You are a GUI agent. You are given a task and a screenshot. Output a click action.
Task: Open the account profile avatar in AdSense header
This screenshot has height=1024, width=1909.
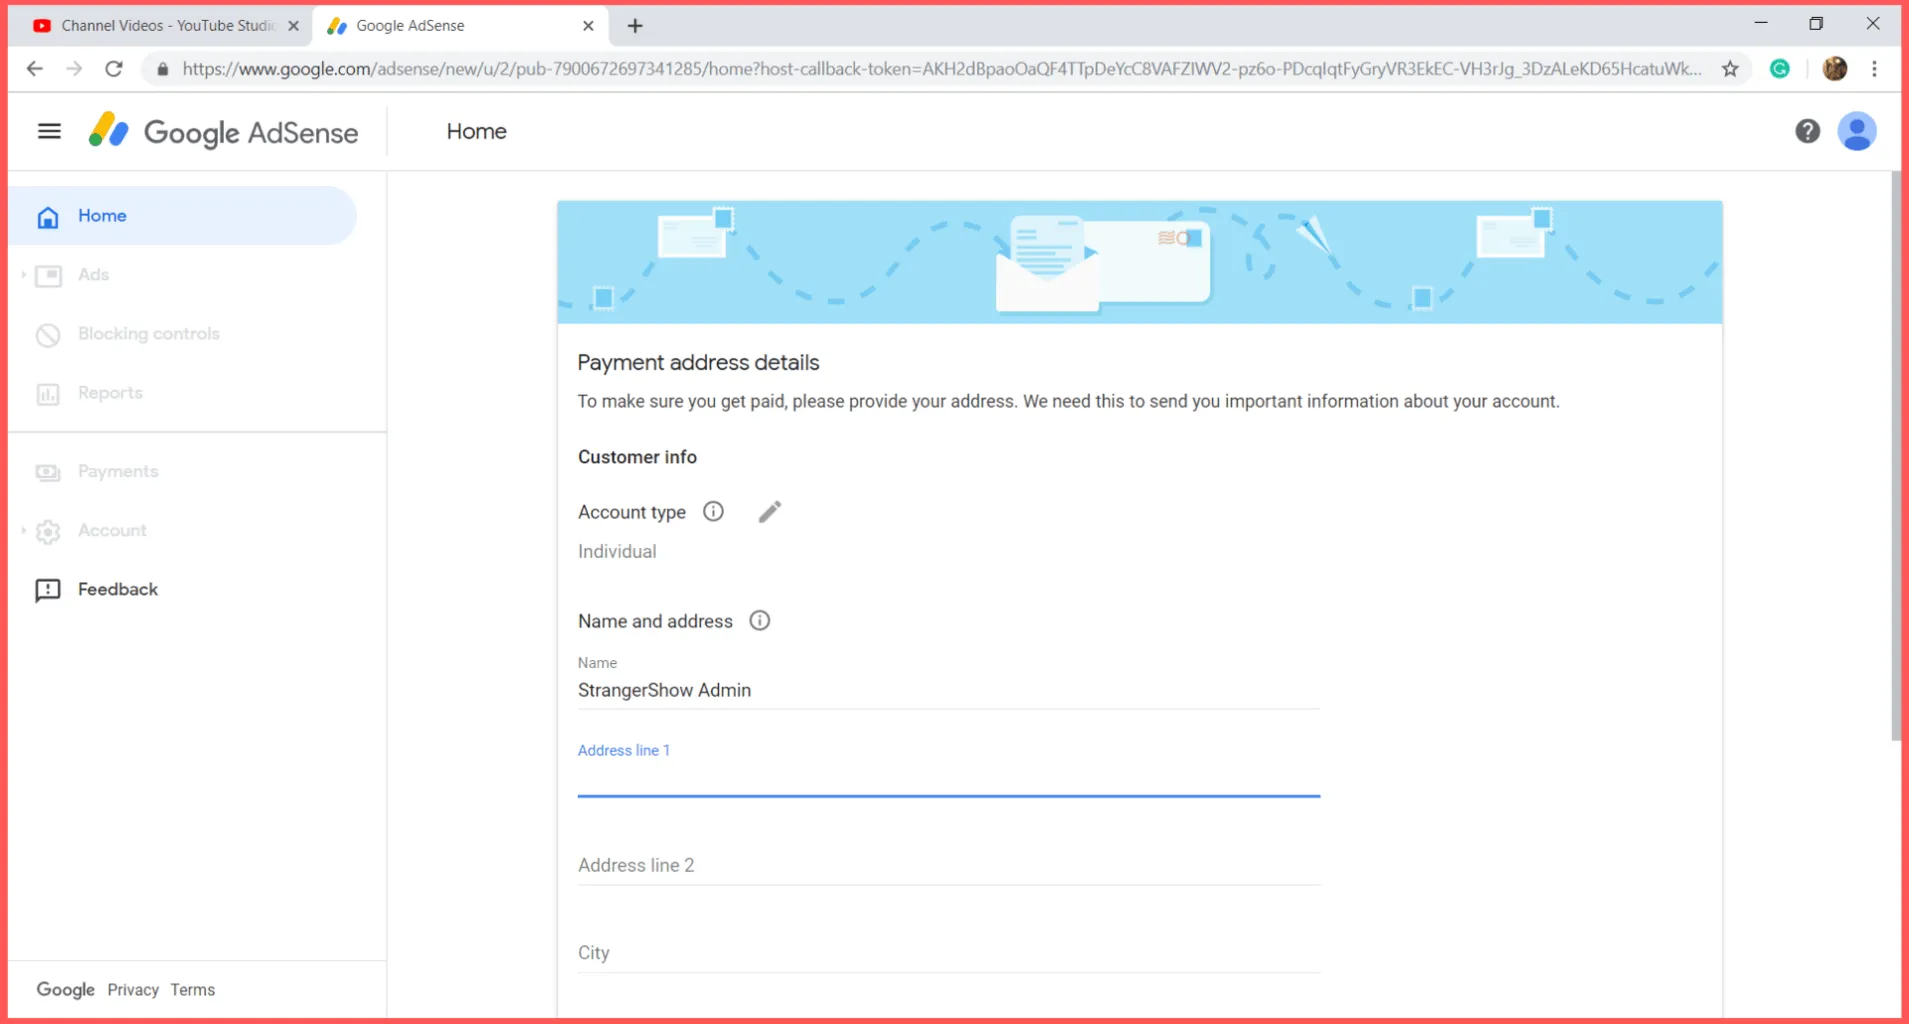(1857, 131)
